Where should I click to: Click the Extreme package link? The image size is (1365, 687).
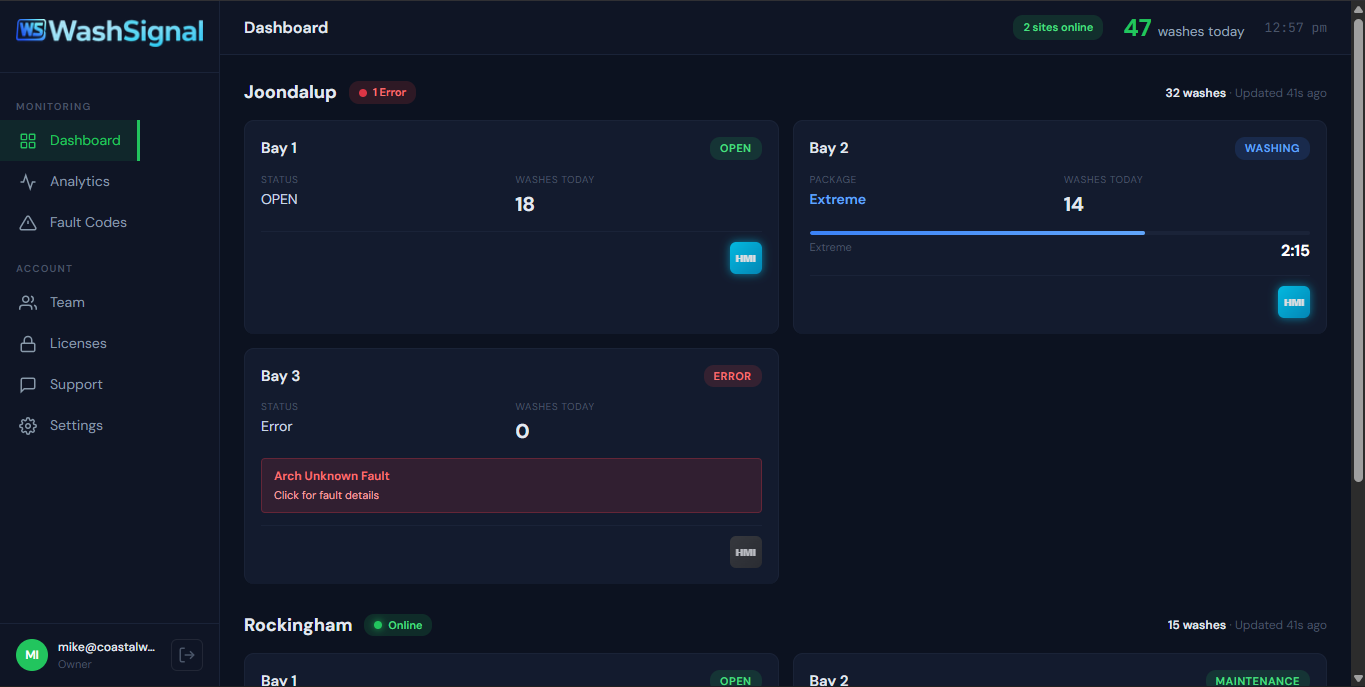point(838,199)
